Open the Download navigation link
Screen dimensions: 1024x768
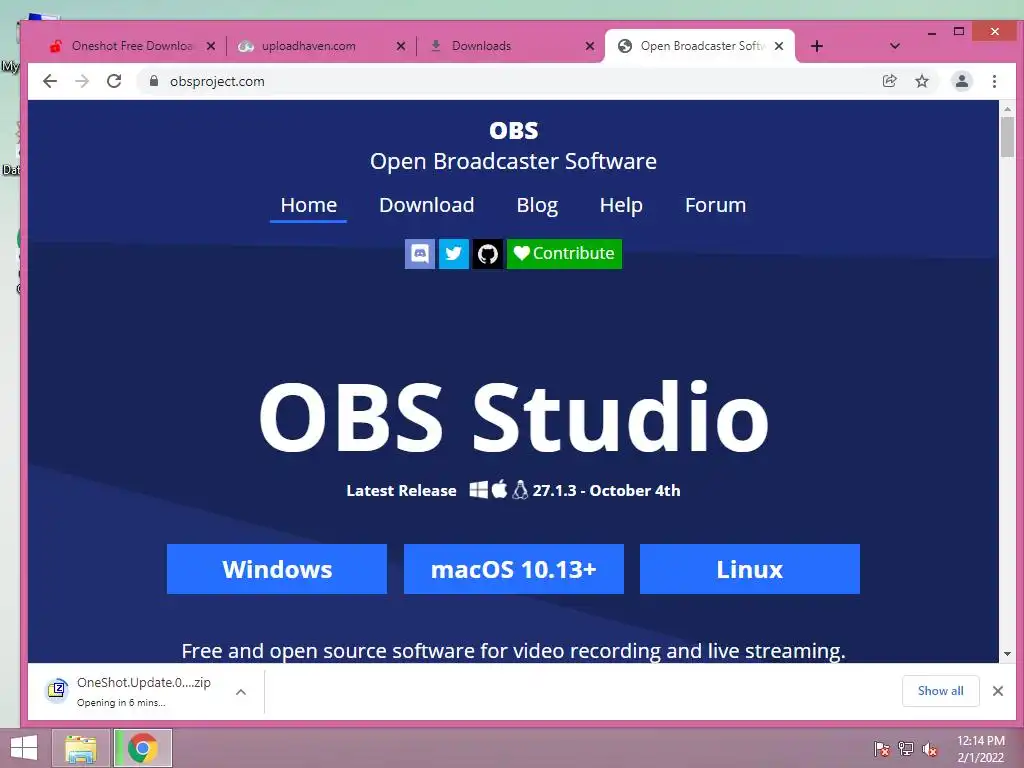coord(426,205)
